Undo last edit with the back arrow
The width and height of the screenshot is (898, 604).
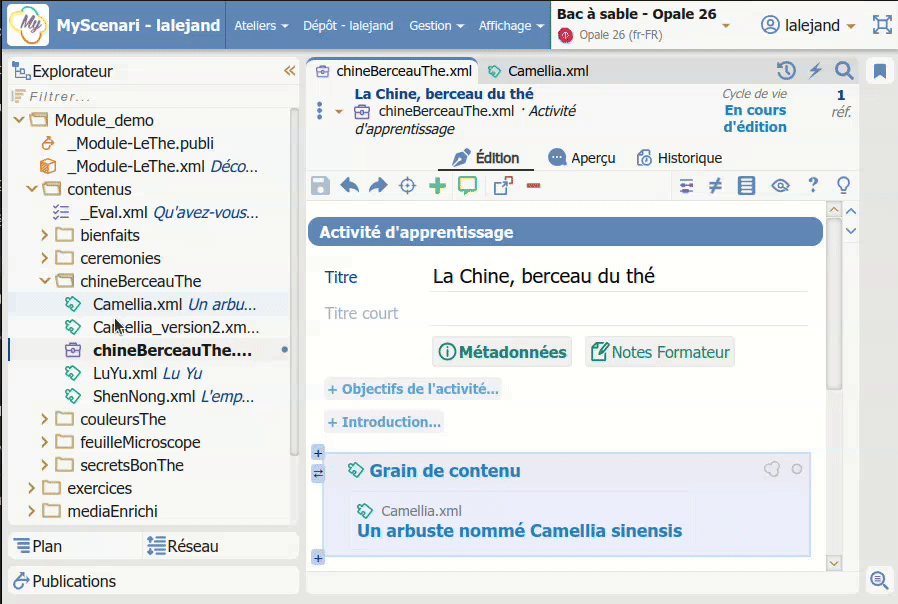pos(349,185)
